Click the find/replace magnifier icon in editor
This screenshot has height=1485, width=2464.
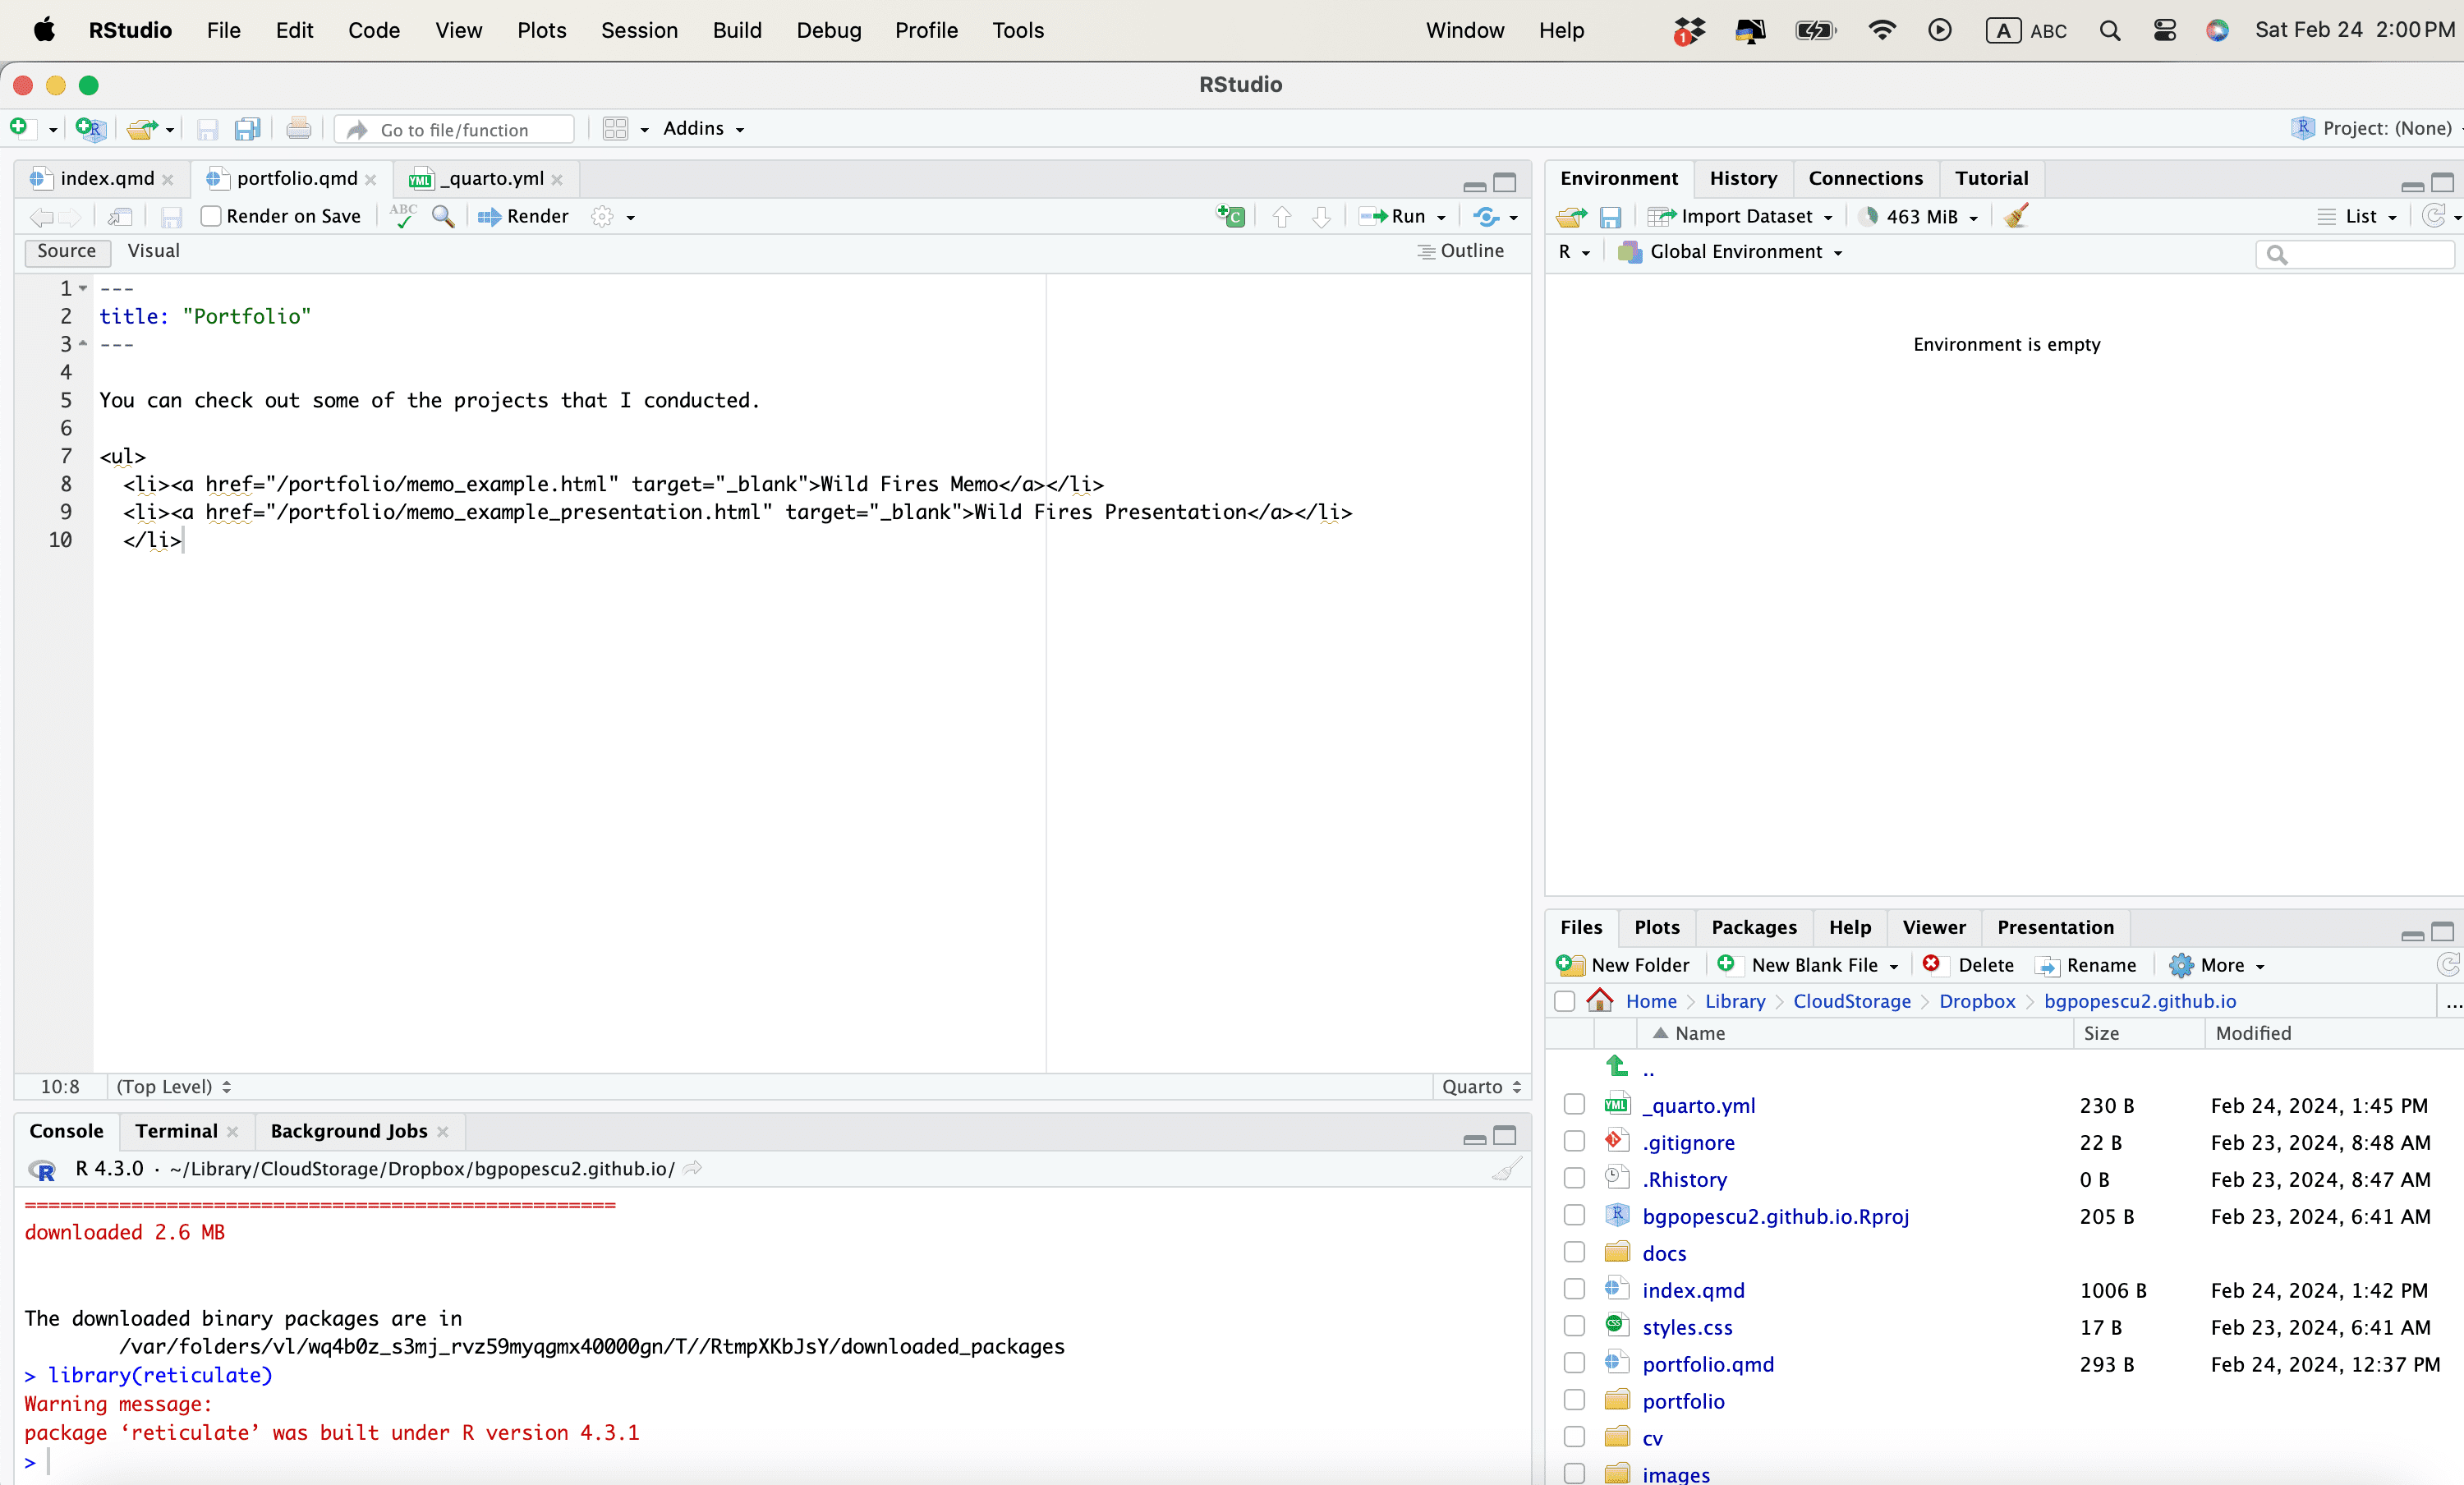point(443,216)
